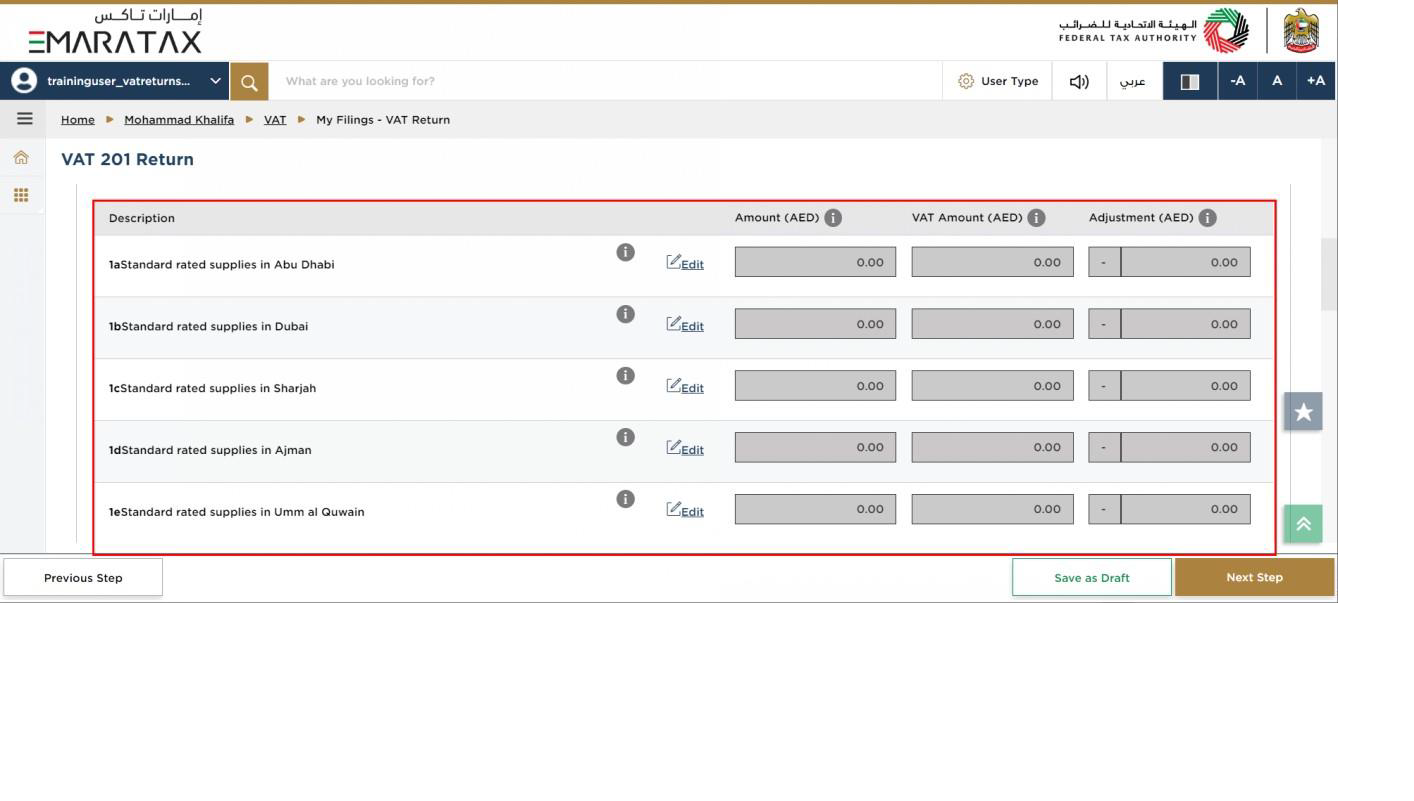Click the Adjustment value field for Dubai row
The height and width of the screenshot is (801, 1414).
point(1185,324)
